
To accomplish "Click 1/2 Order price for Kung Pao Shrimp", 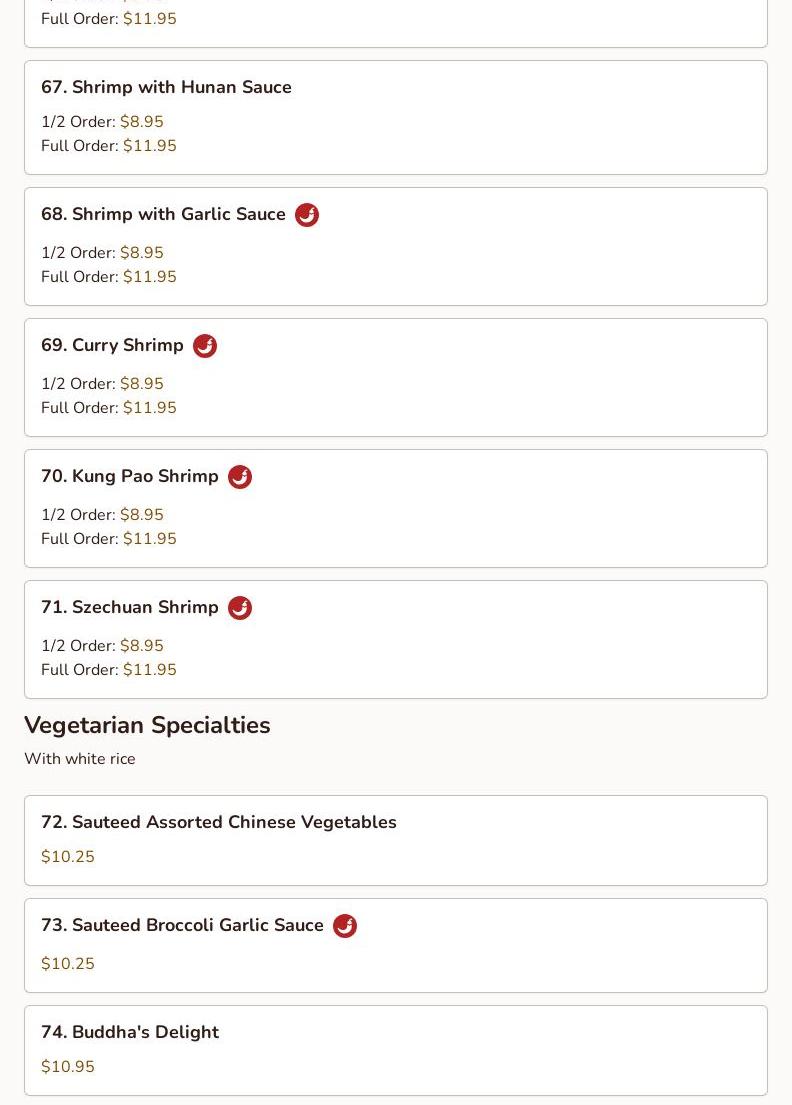I will click(141, 515).
